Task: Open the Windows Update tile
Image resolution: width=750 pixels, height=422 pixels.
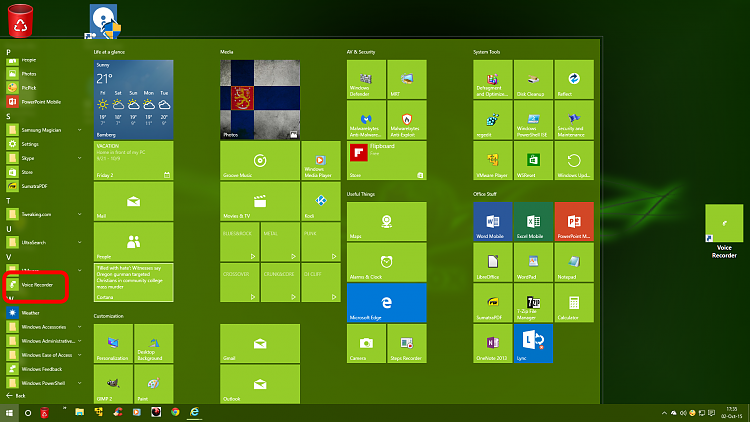Action: [x=574, y=161]
